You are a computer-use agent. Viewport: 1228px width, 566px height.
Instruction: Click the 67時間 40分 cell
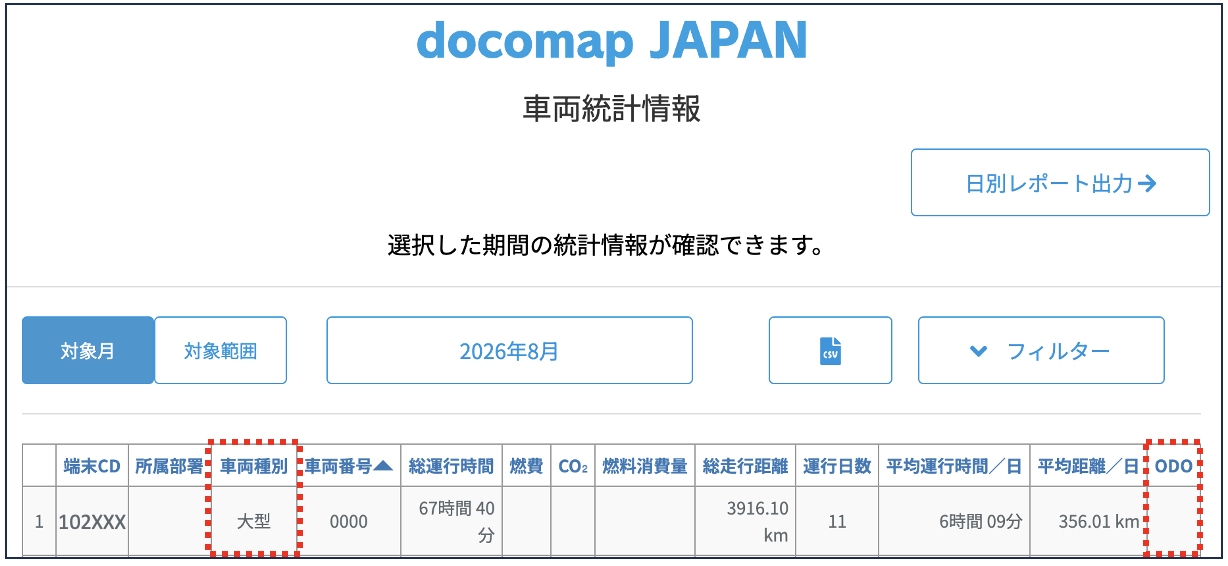pyautogui.click(x=451, y=521)
